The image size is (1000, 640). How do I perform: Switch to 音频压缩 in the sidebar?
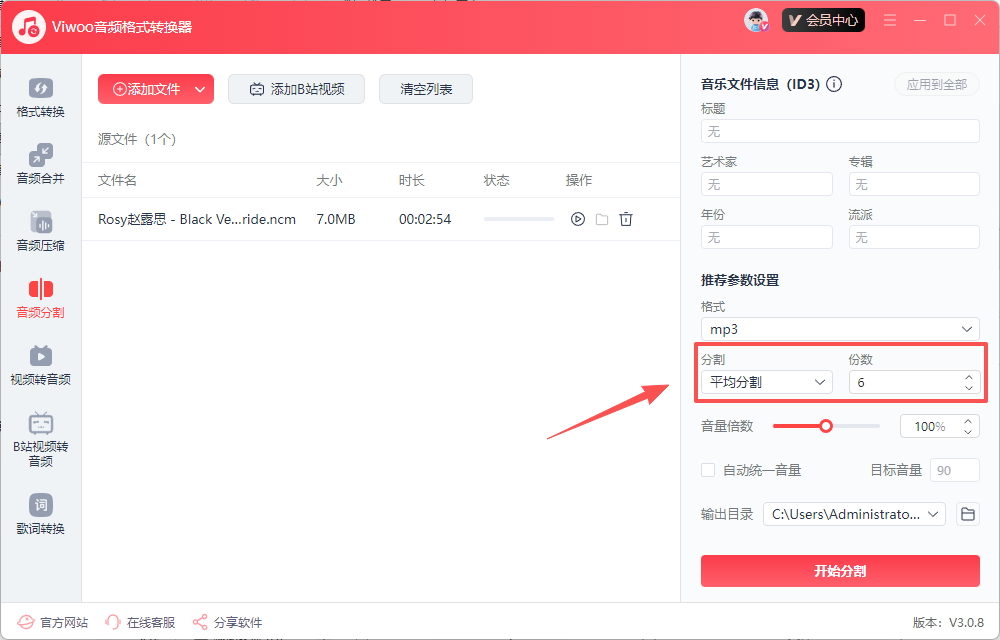point(40,231)
